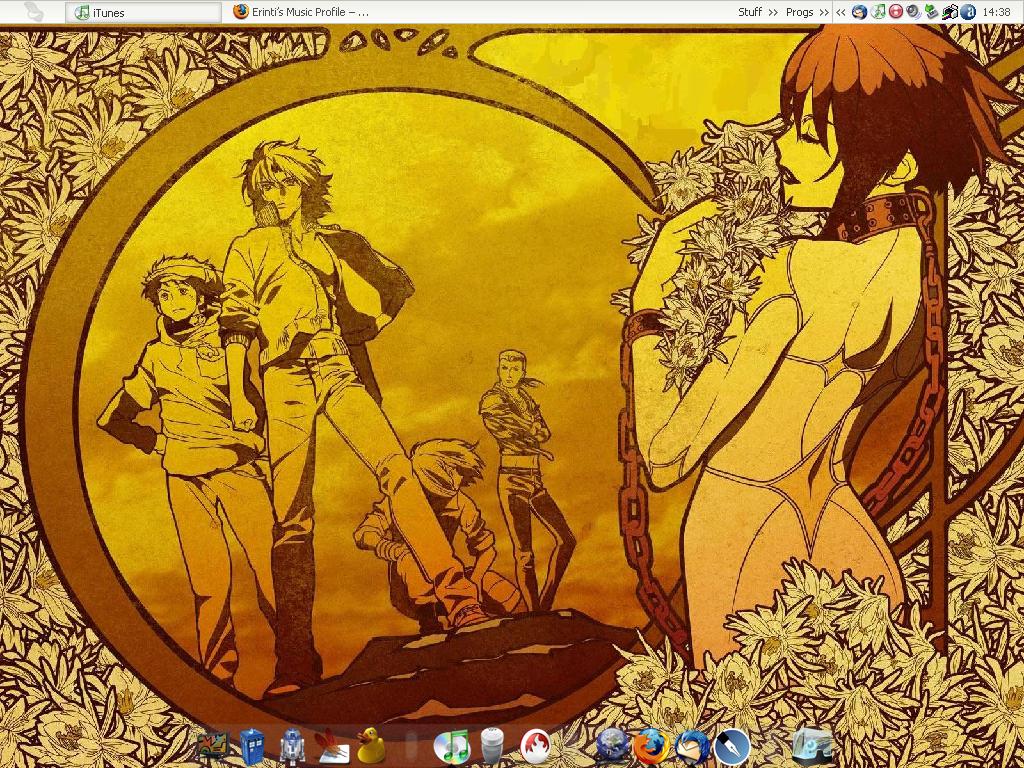
Task: Open the TARDIS police box dock icon
Action: 252,746
